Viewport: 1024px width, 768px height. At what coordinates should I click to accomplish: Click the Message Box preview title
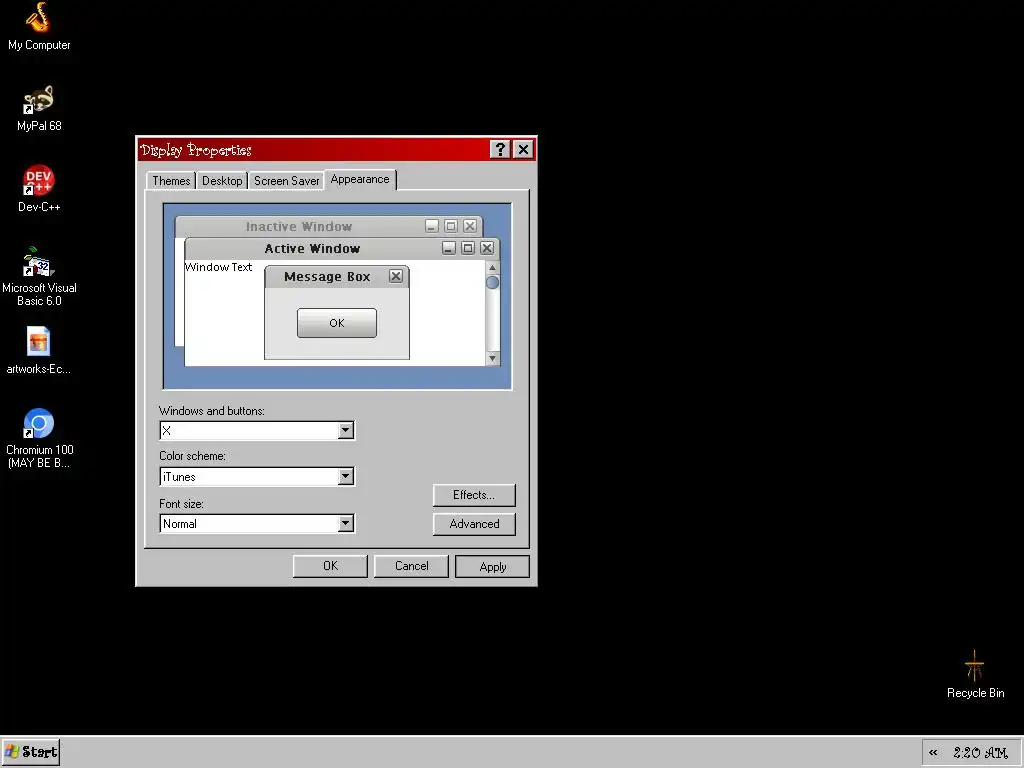point(327,277)
